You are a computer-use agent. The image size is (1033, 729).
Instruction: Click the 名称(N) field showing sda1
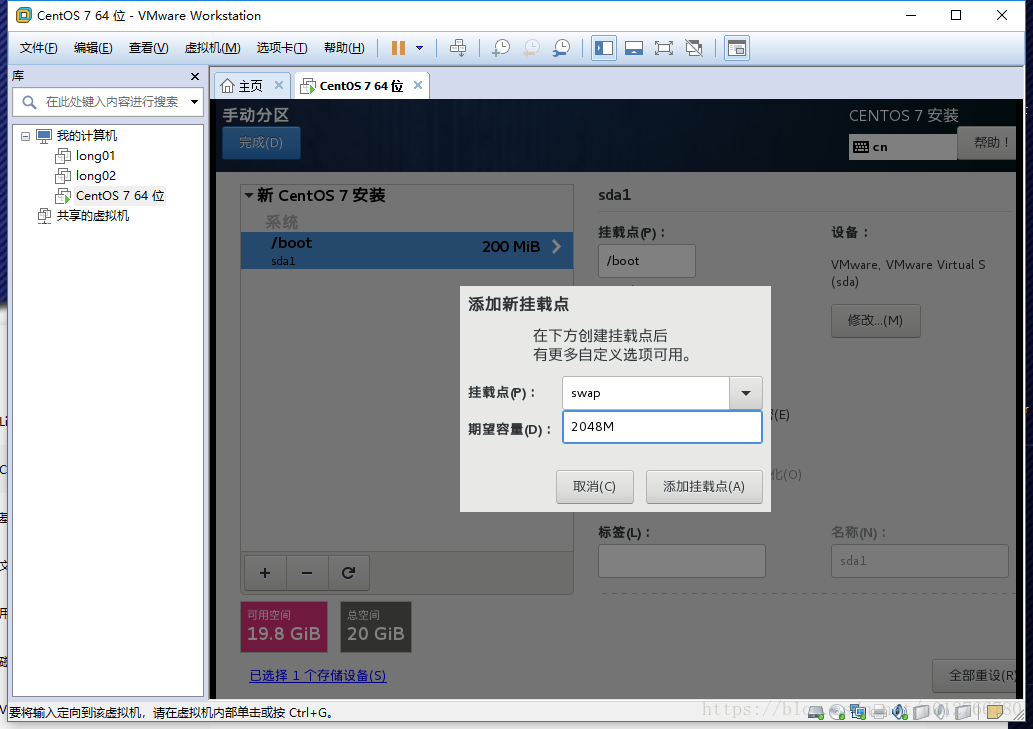[x=920, y=561]
